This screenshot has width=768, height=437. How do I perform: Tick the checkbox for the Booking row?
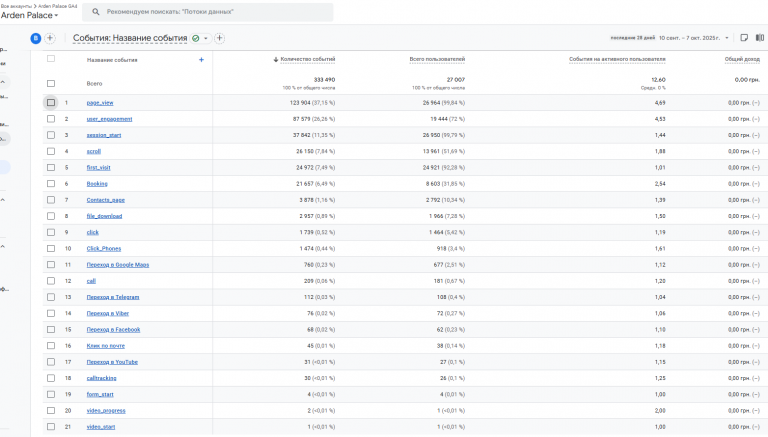(51, 184)
